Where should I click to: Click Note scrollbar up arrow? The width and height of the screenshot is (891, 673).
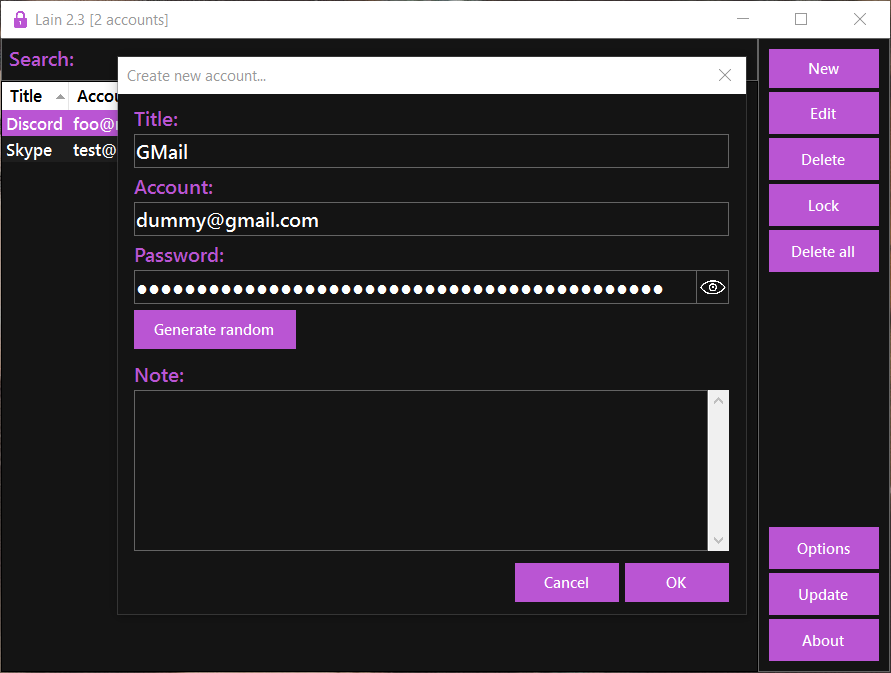[718, 401]
